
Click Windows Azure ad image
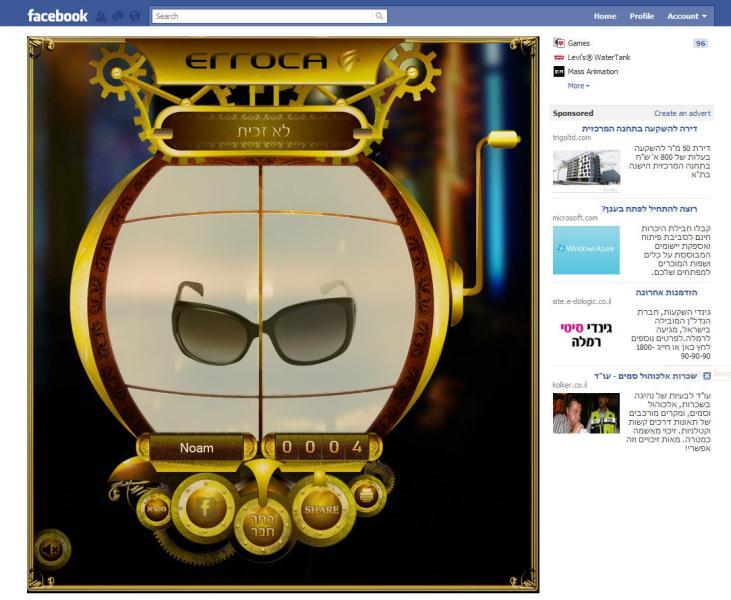coord(586,250)
